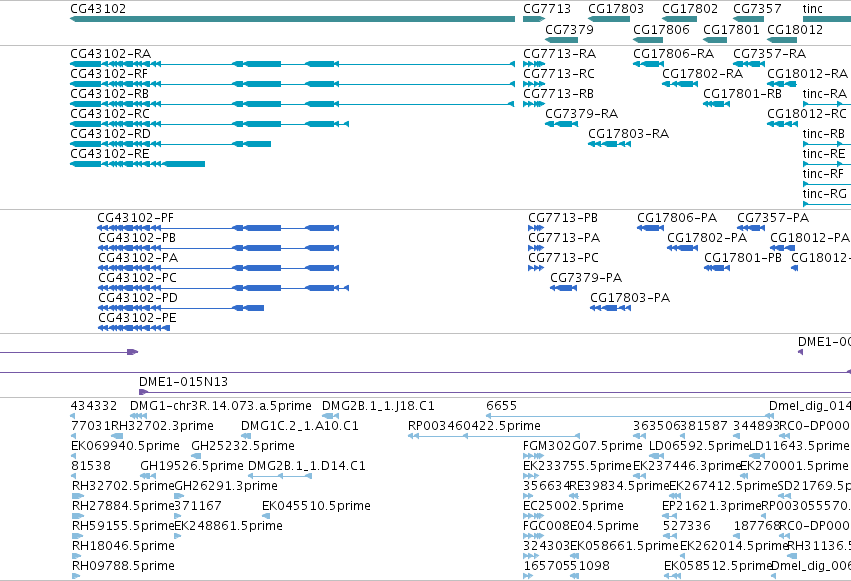851x581 pixels.
Task: Click EST EC25002.5prime
Action: (533, 516)
